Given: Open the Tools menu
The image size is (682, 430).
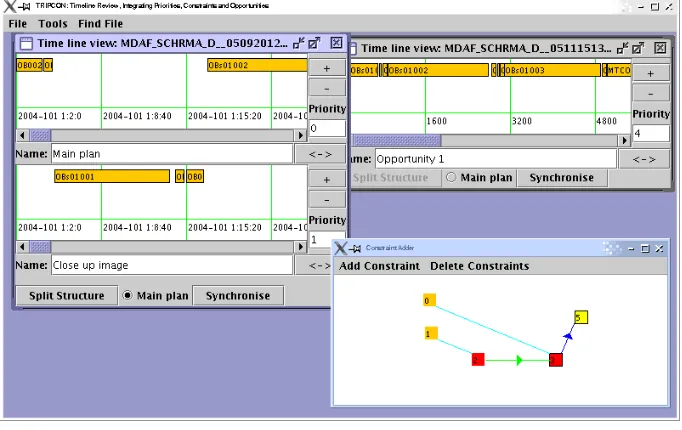Looking at the screenshot, I should [x=53, y=24].
